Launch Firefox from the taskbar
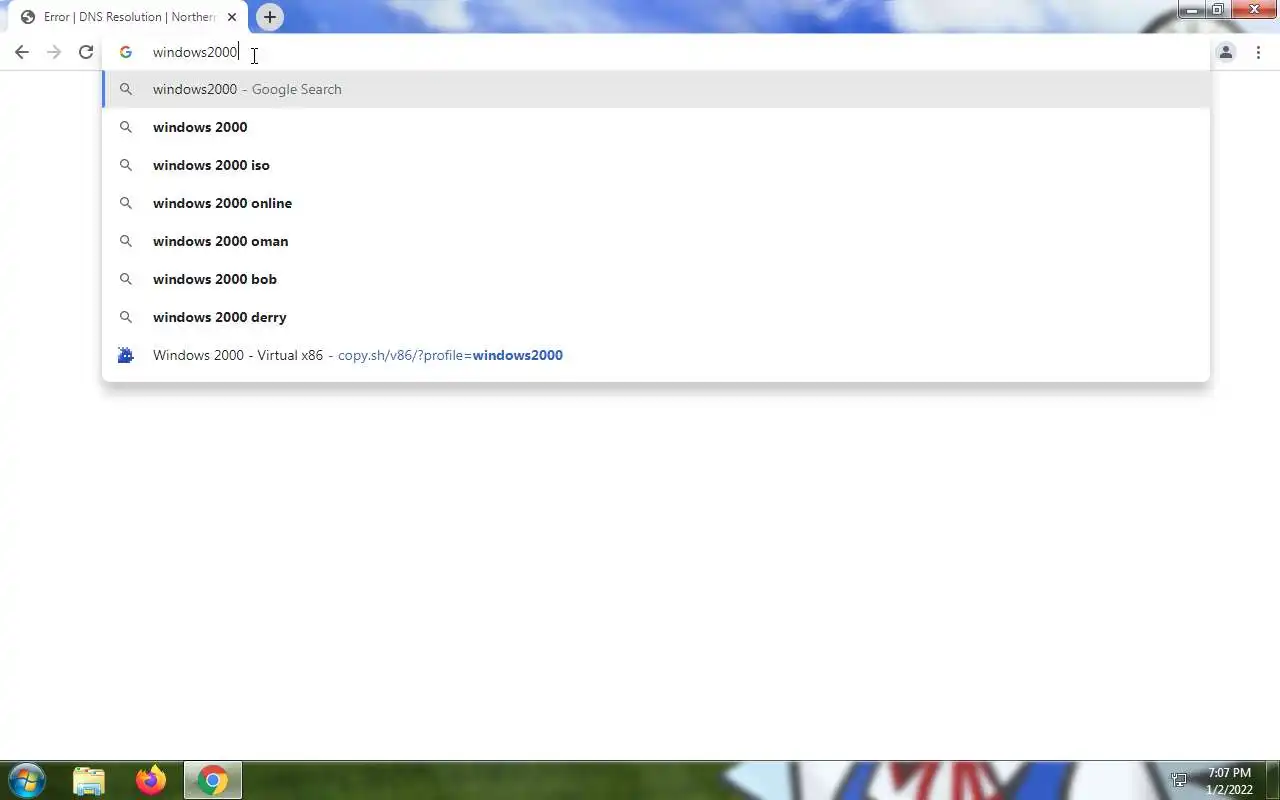This screenshot has height=800, width=1280. click(151, 780)
